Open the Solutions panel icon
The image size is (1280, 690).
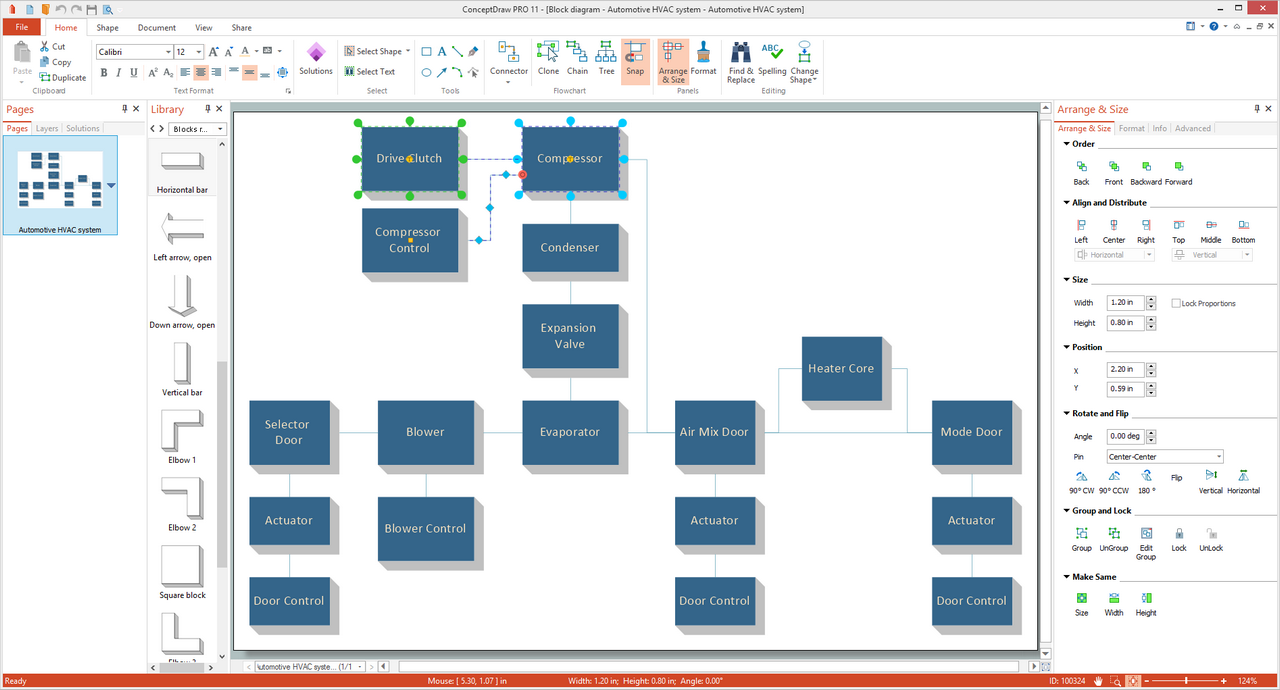(x=316, y=58)
